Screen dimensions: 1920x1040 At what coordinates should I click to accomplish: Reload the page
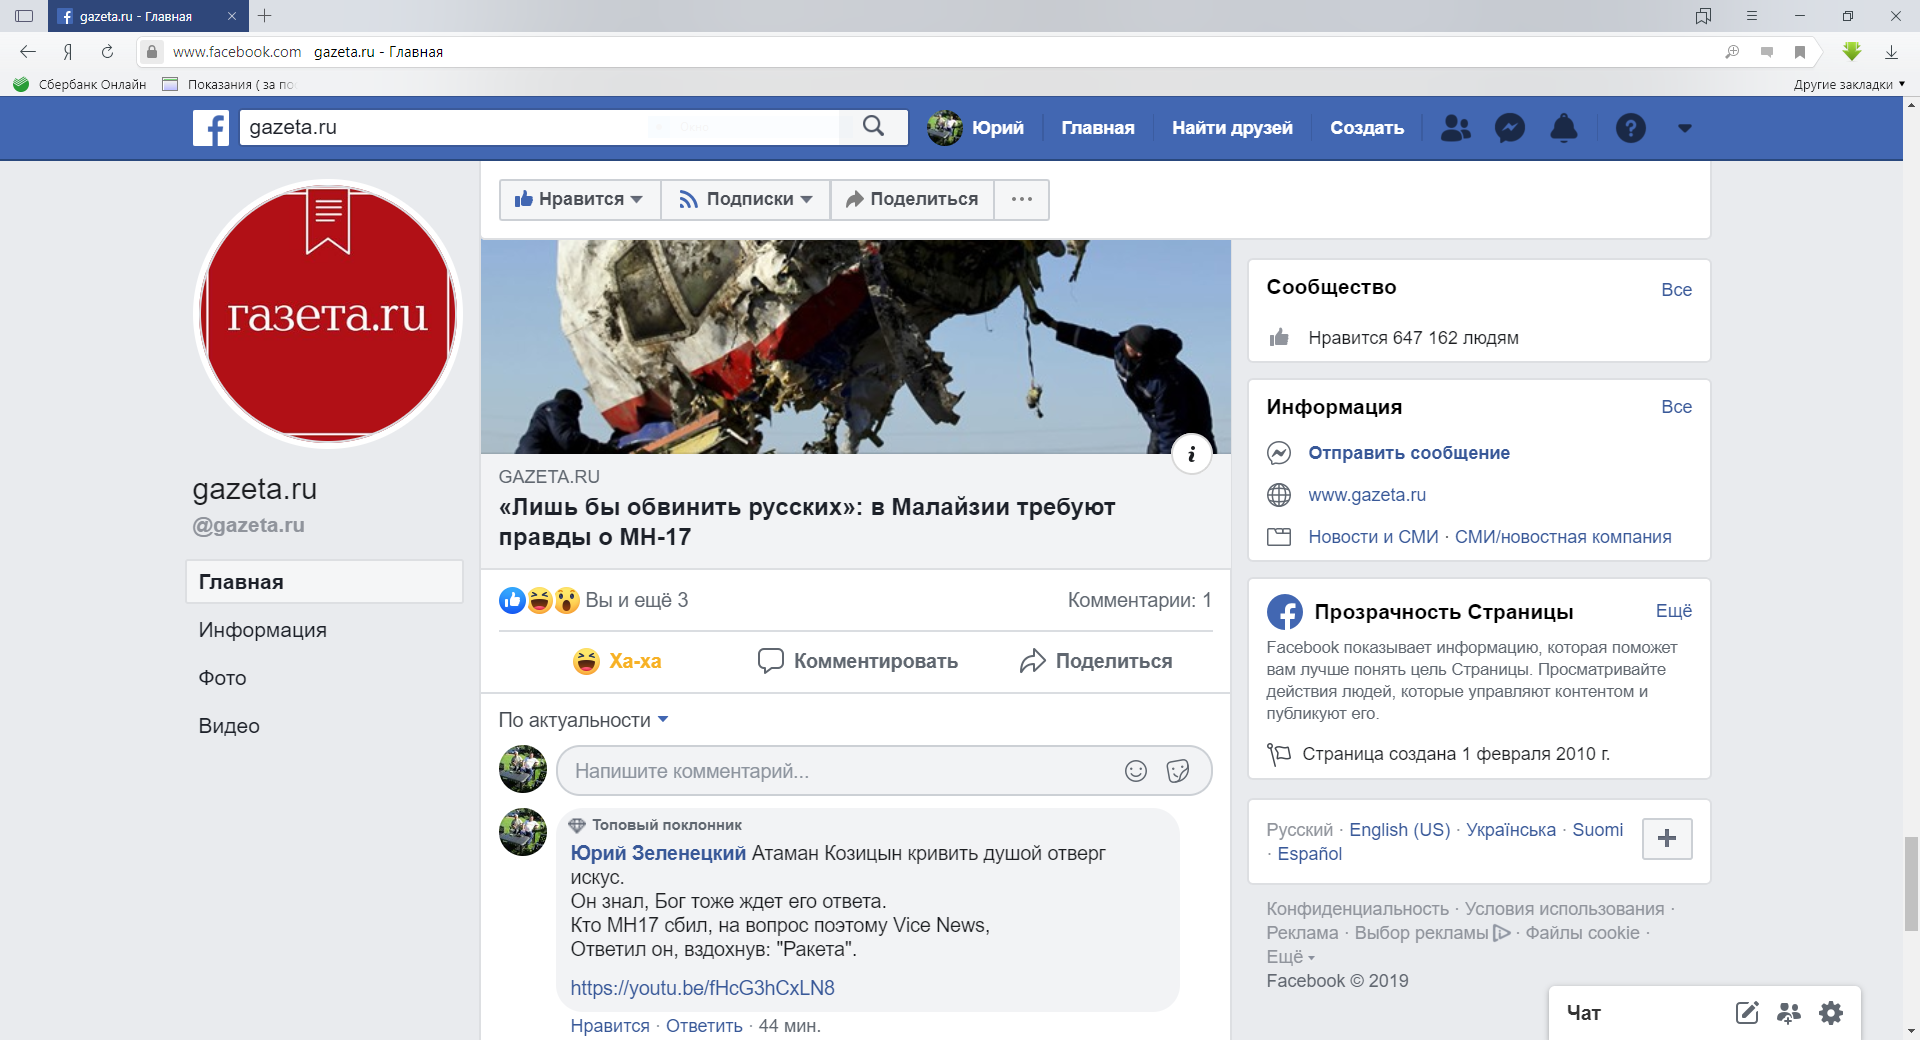[107, 52]
